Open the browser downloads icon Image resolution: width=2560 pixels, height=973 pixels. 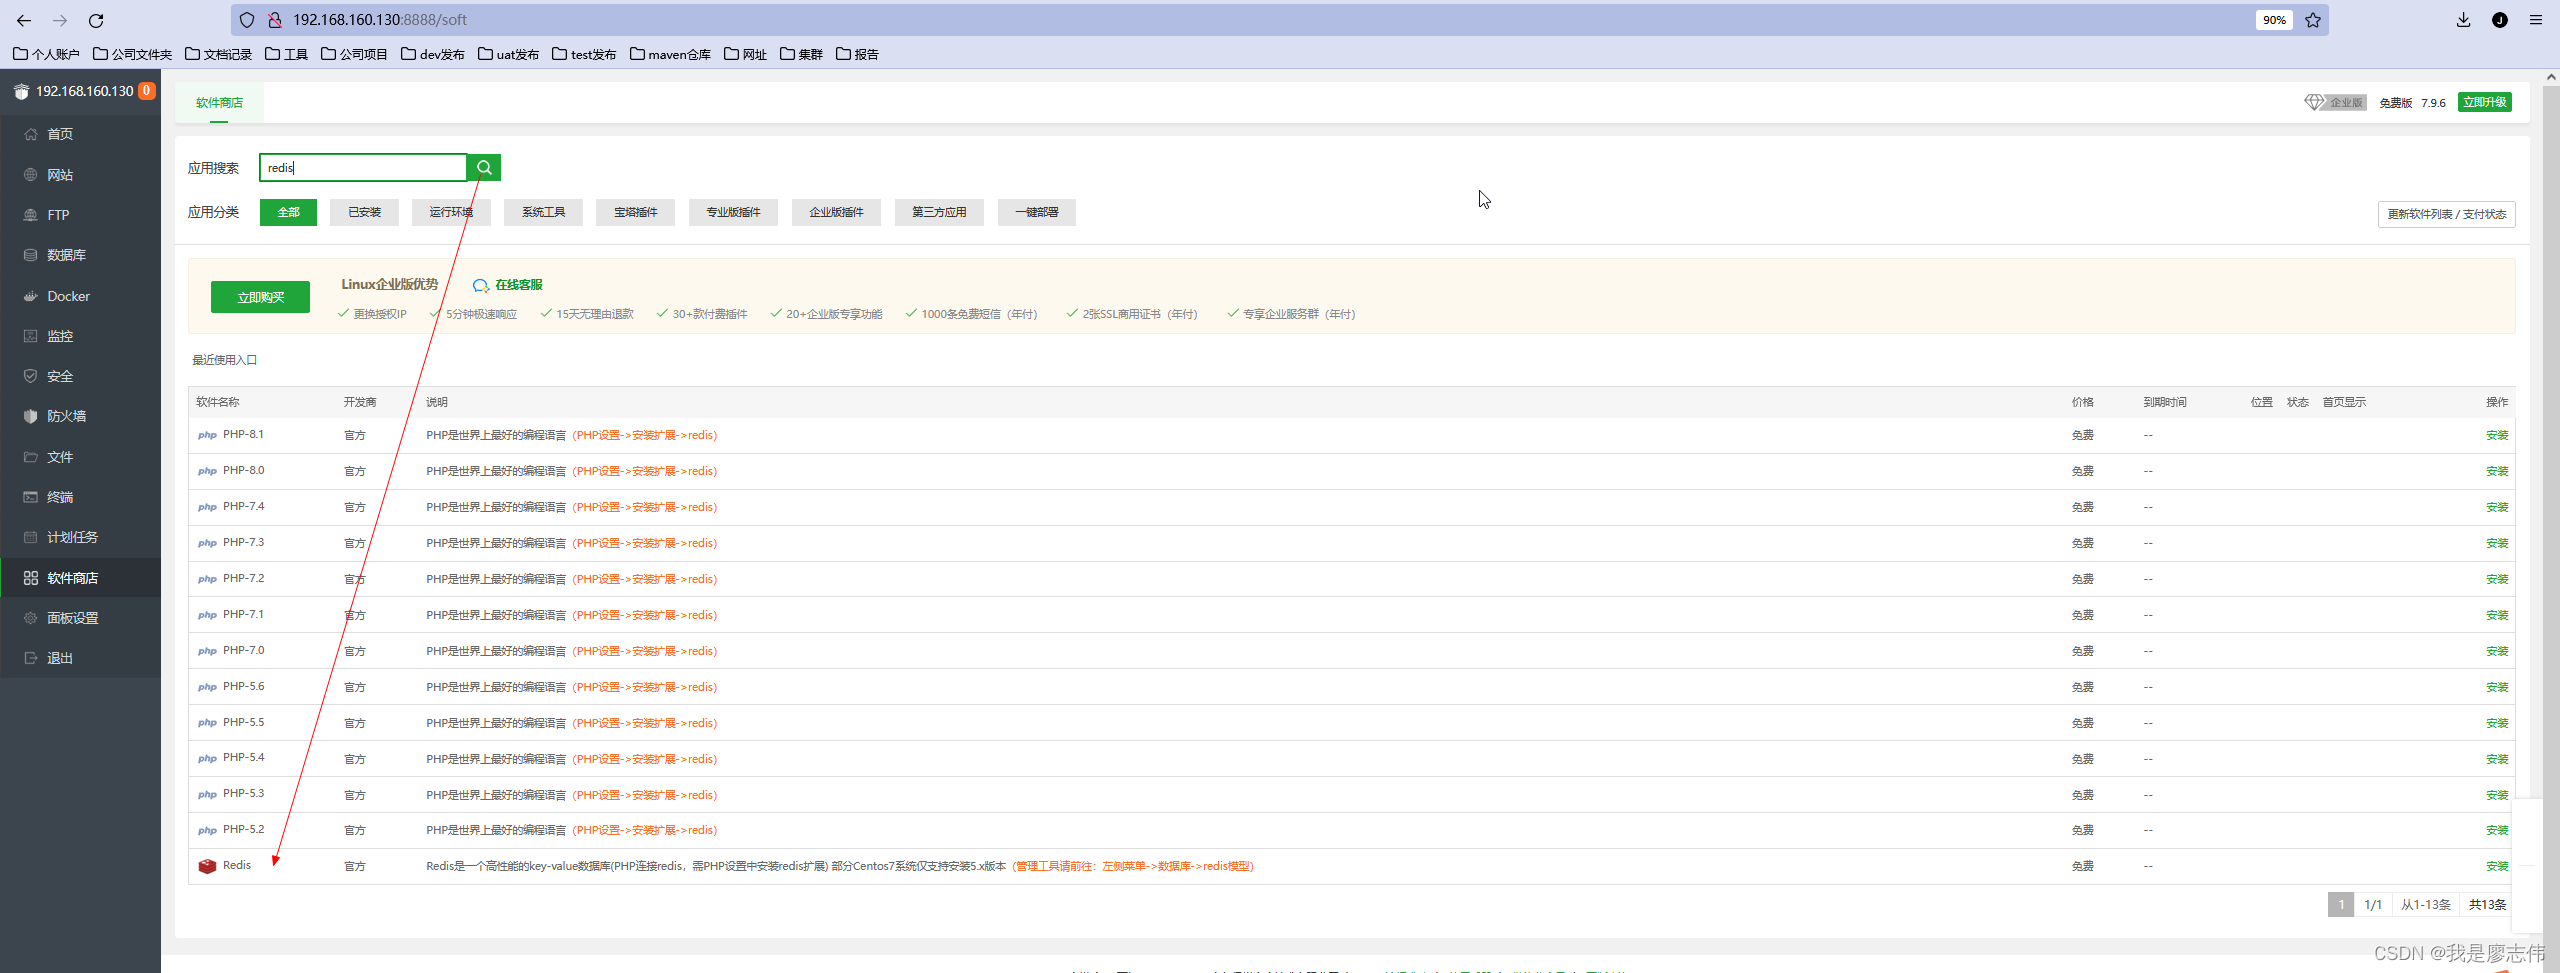pos(2463,20)
